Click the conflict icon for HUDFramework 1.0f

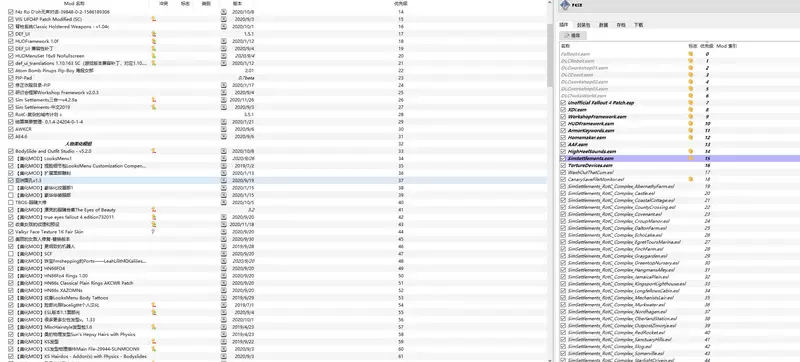(154, 41)
